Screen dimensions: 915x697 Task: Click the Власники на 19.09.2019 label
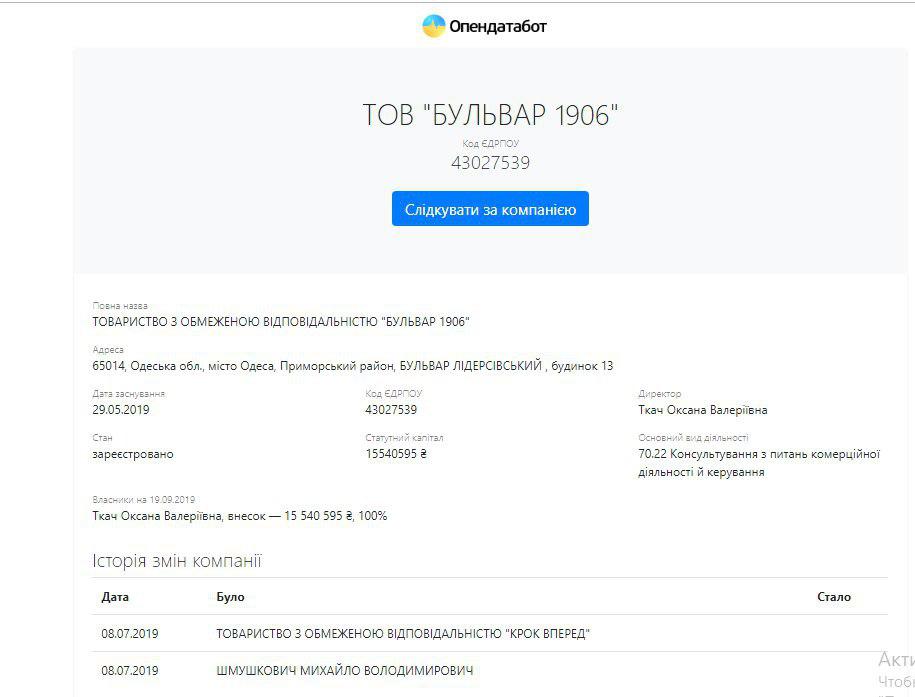144,500
